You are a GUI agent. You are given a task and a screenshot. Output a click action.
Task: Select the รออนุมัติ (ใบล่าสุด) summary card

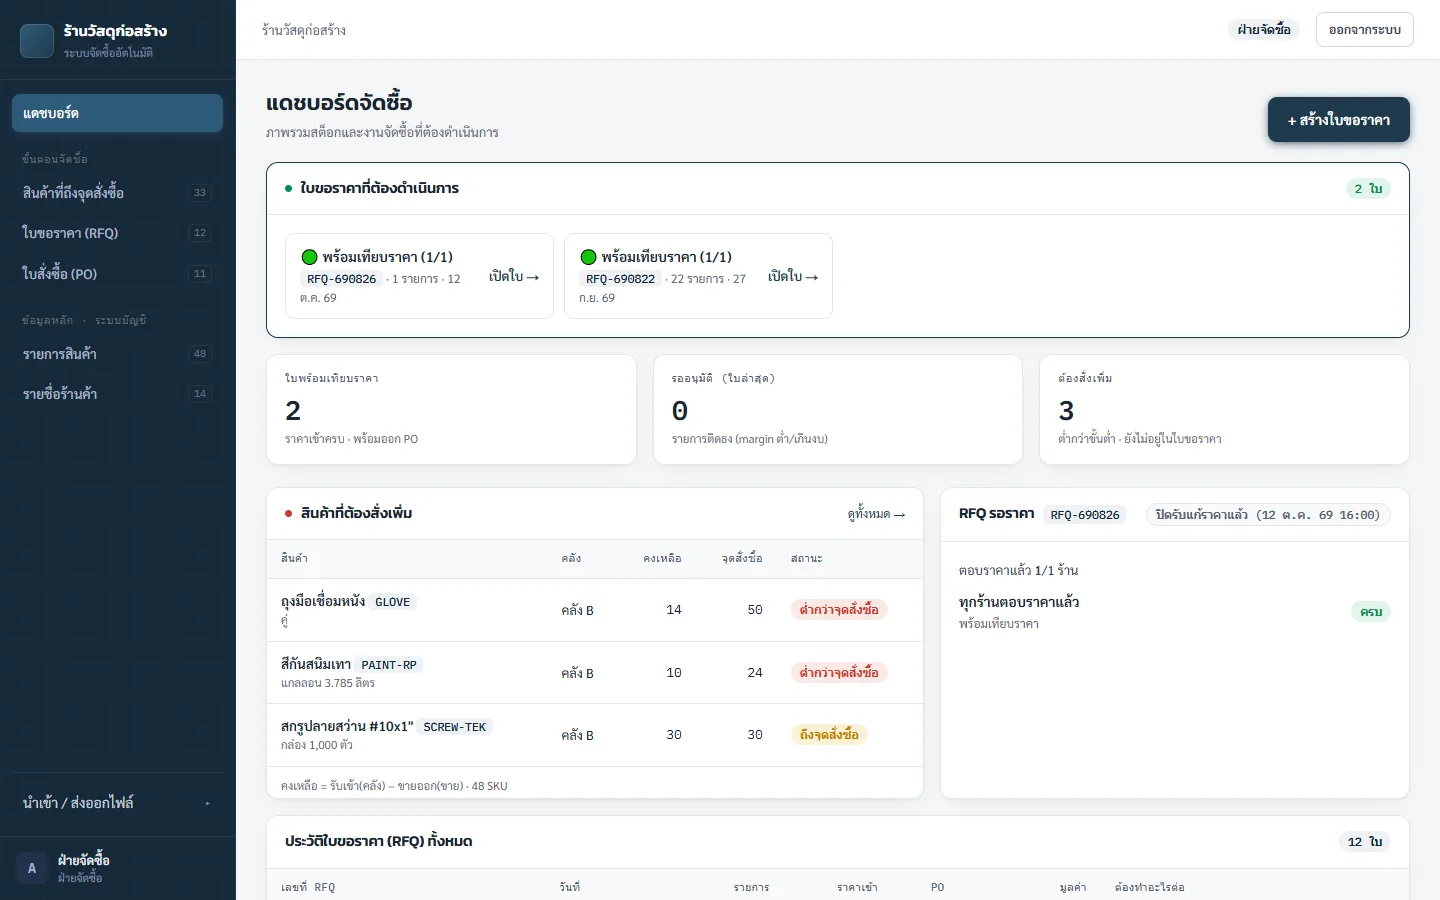(x=838, y=410)
